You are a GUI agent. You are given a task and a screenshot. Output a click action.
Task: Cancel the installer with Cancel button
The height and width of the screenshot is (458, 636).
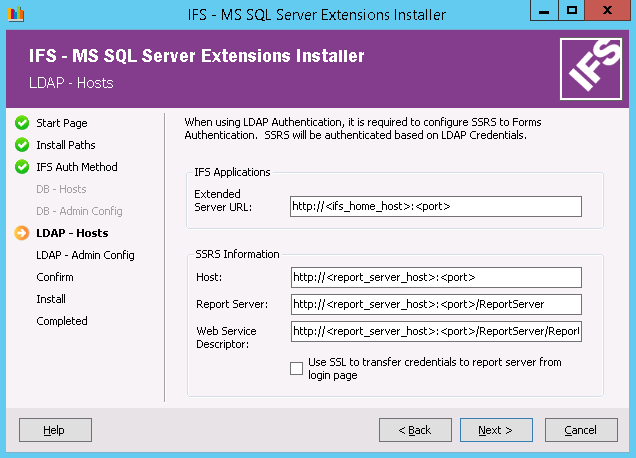(581, 430)
